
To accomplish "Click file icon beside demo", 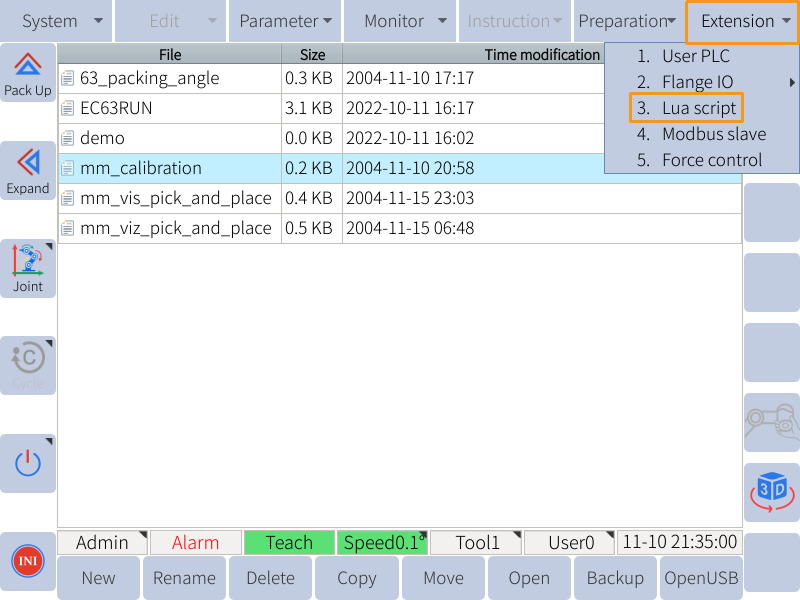I will (x=67, y=138).
